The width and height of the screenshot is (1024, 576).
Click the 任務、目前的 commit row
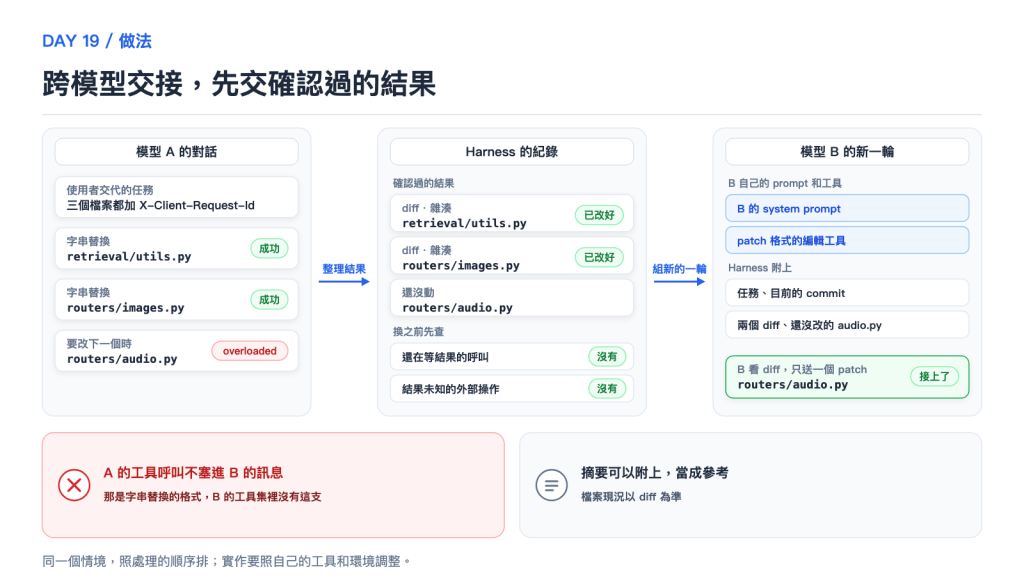pos(847,293)
